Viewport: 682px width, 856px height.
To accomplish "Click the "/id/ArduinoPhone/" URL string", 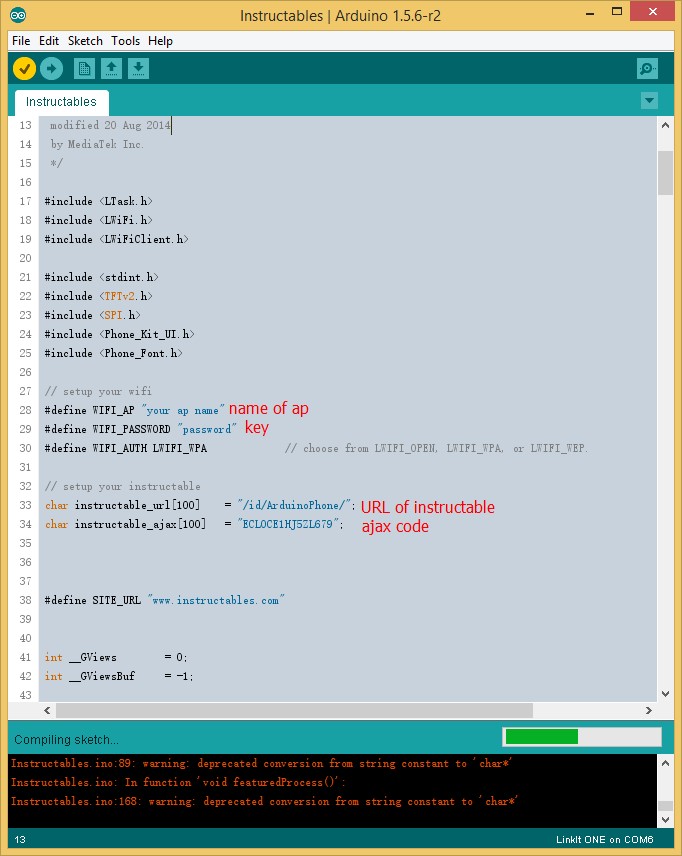I will click(x=294, y=505).
